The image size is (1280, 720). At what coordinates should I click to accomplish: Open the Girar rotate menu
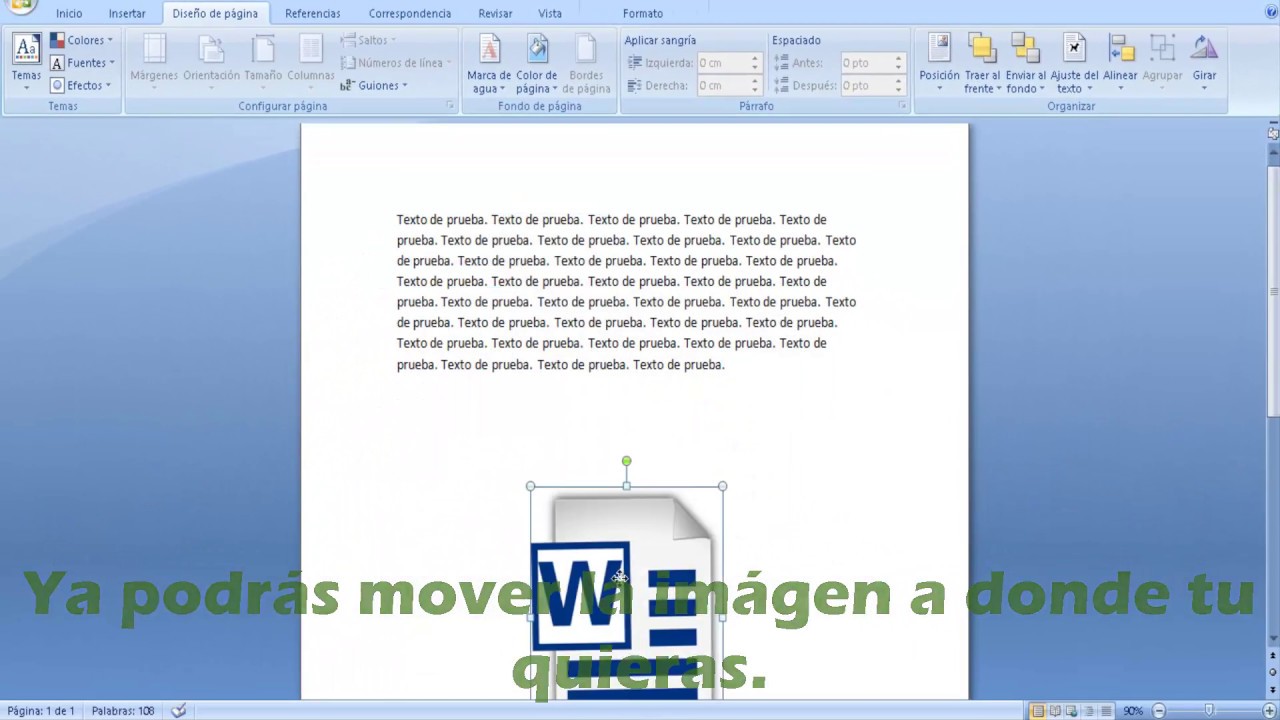pos(1204,62)
